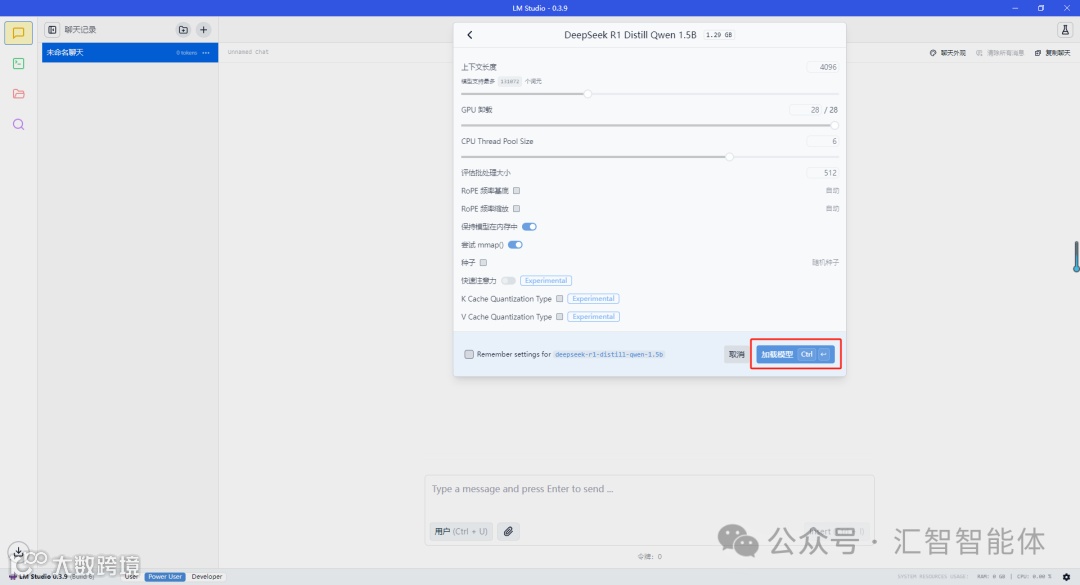The width and height of the screenshot is (1080, 585).
Task: Open app settings gear in status bar
Action: pyautogui.click(x=1066, y=577)
